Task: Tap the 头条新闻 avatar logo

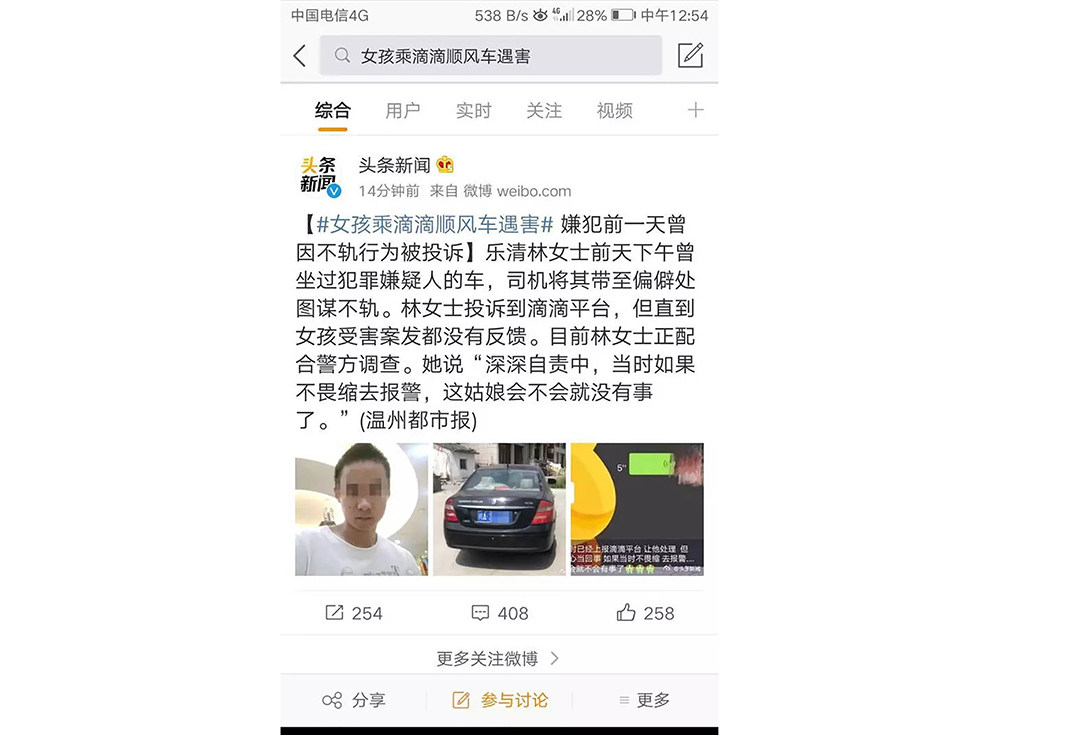Action: [320, 176]
